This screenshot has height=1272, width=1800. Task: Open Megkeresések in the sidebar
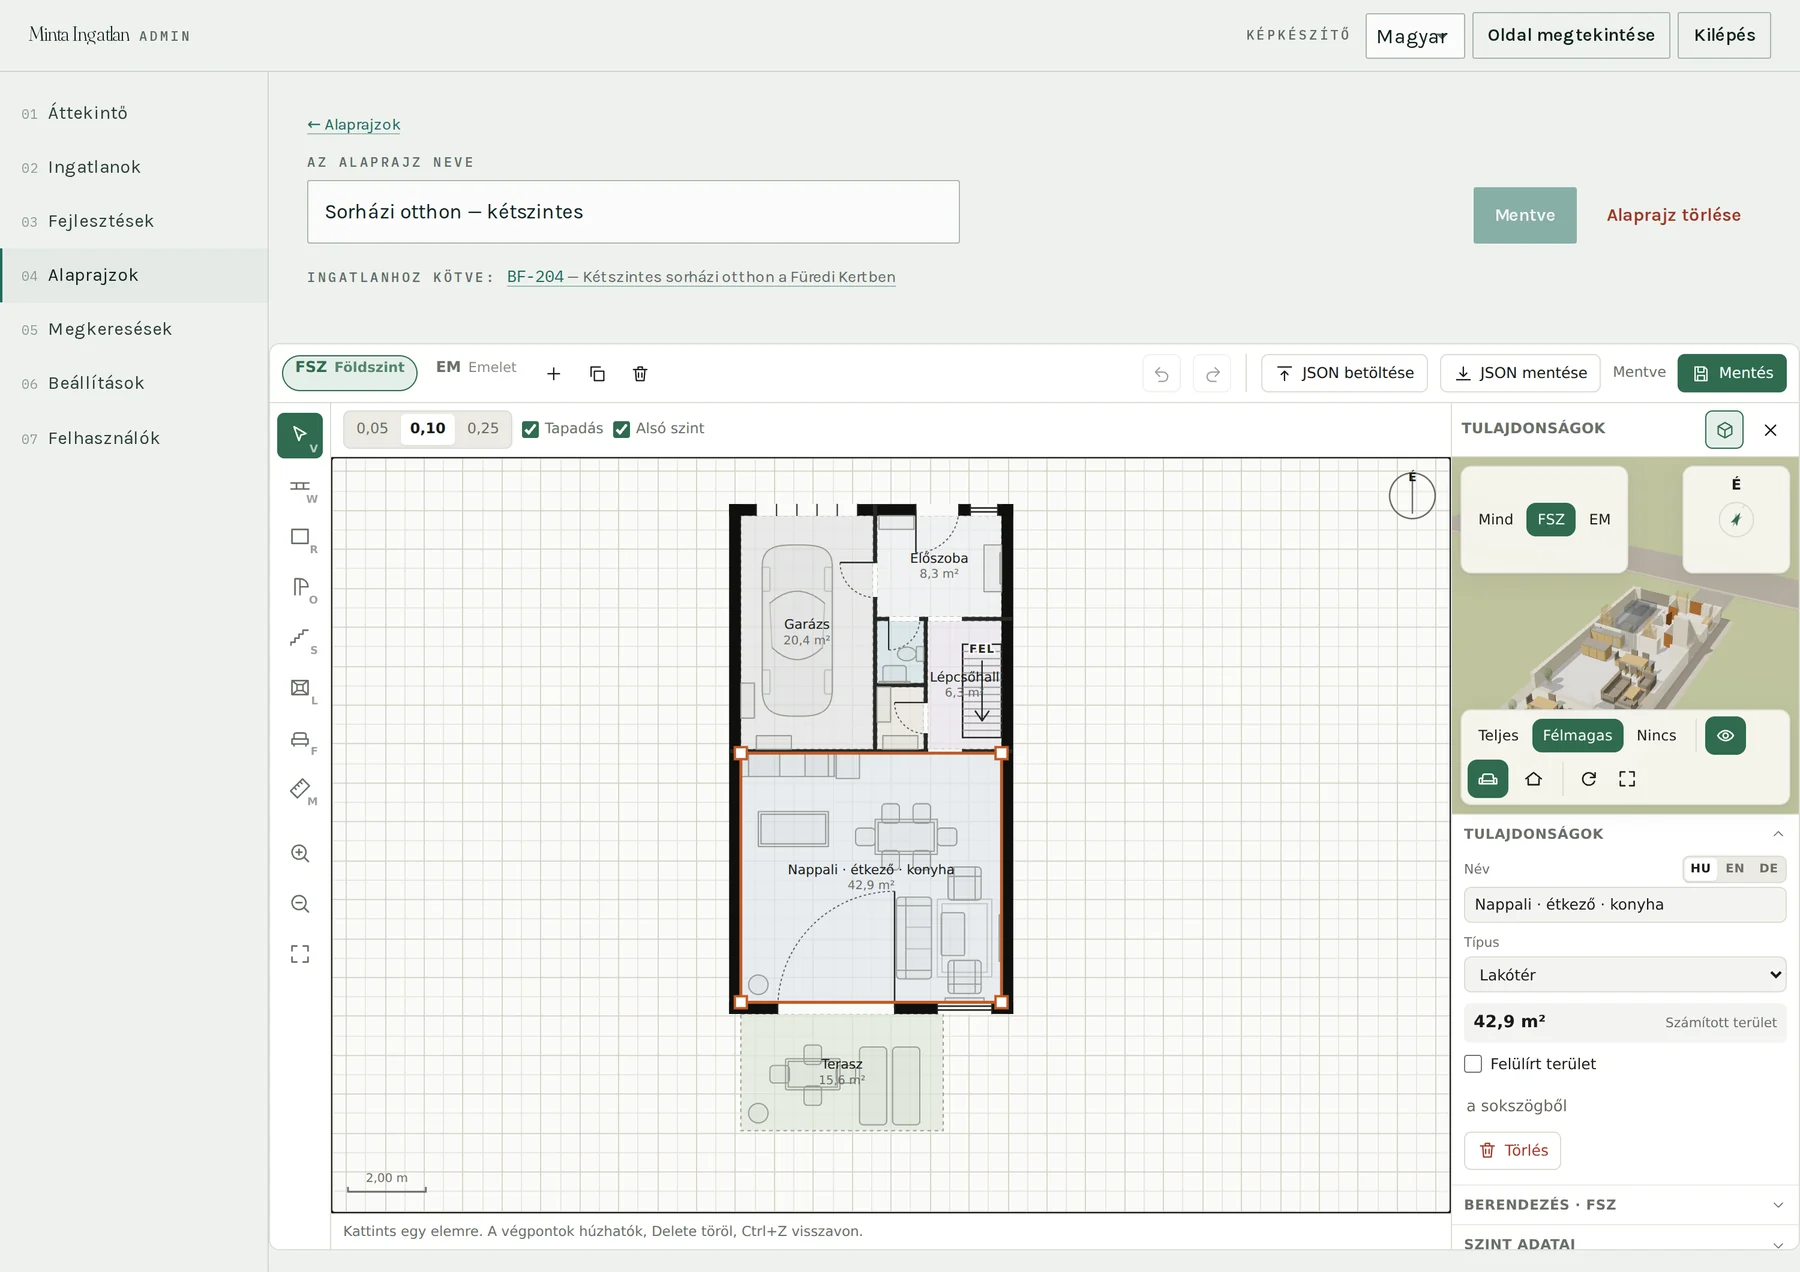(x=134, y=329)
